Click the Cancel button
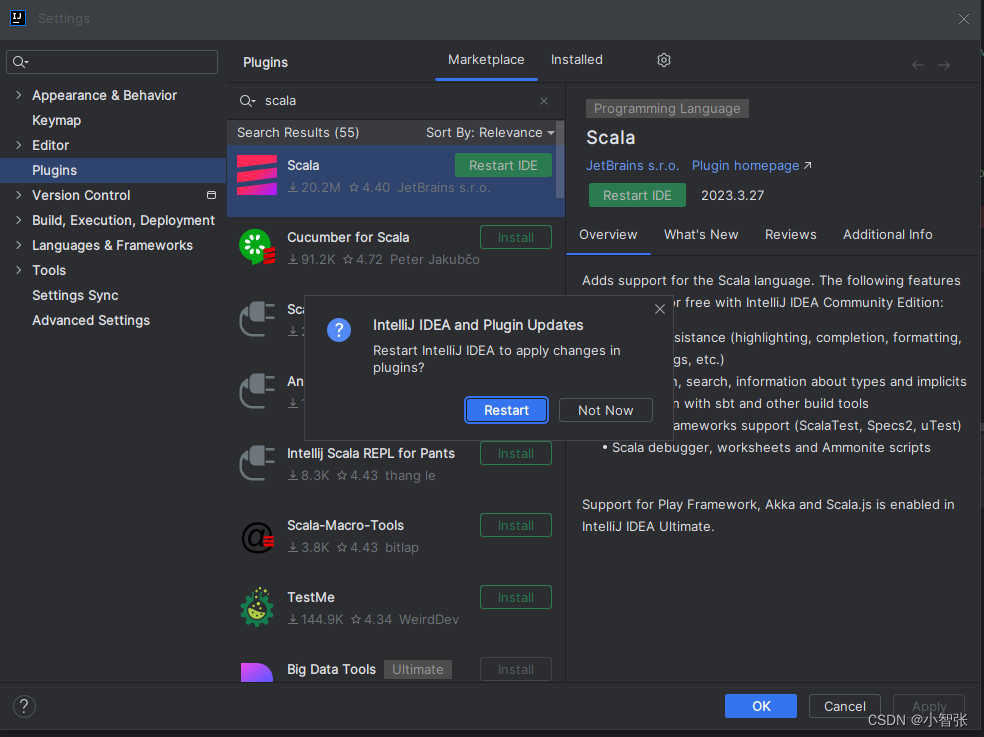The width and height of the screenshot is (984, 737). 845,706
